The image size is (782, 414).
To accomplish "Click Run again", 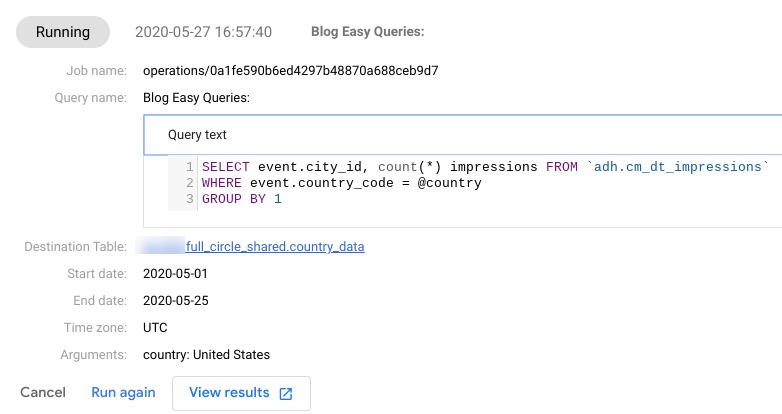I will tap(123, 392).
